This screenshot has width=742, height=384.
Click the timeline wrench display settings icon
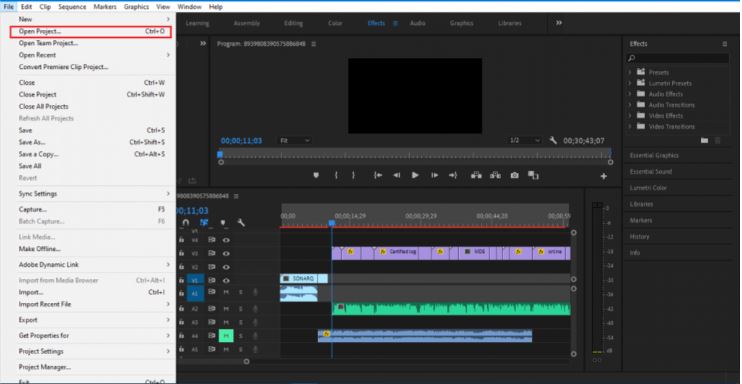(x=241, y=222)
